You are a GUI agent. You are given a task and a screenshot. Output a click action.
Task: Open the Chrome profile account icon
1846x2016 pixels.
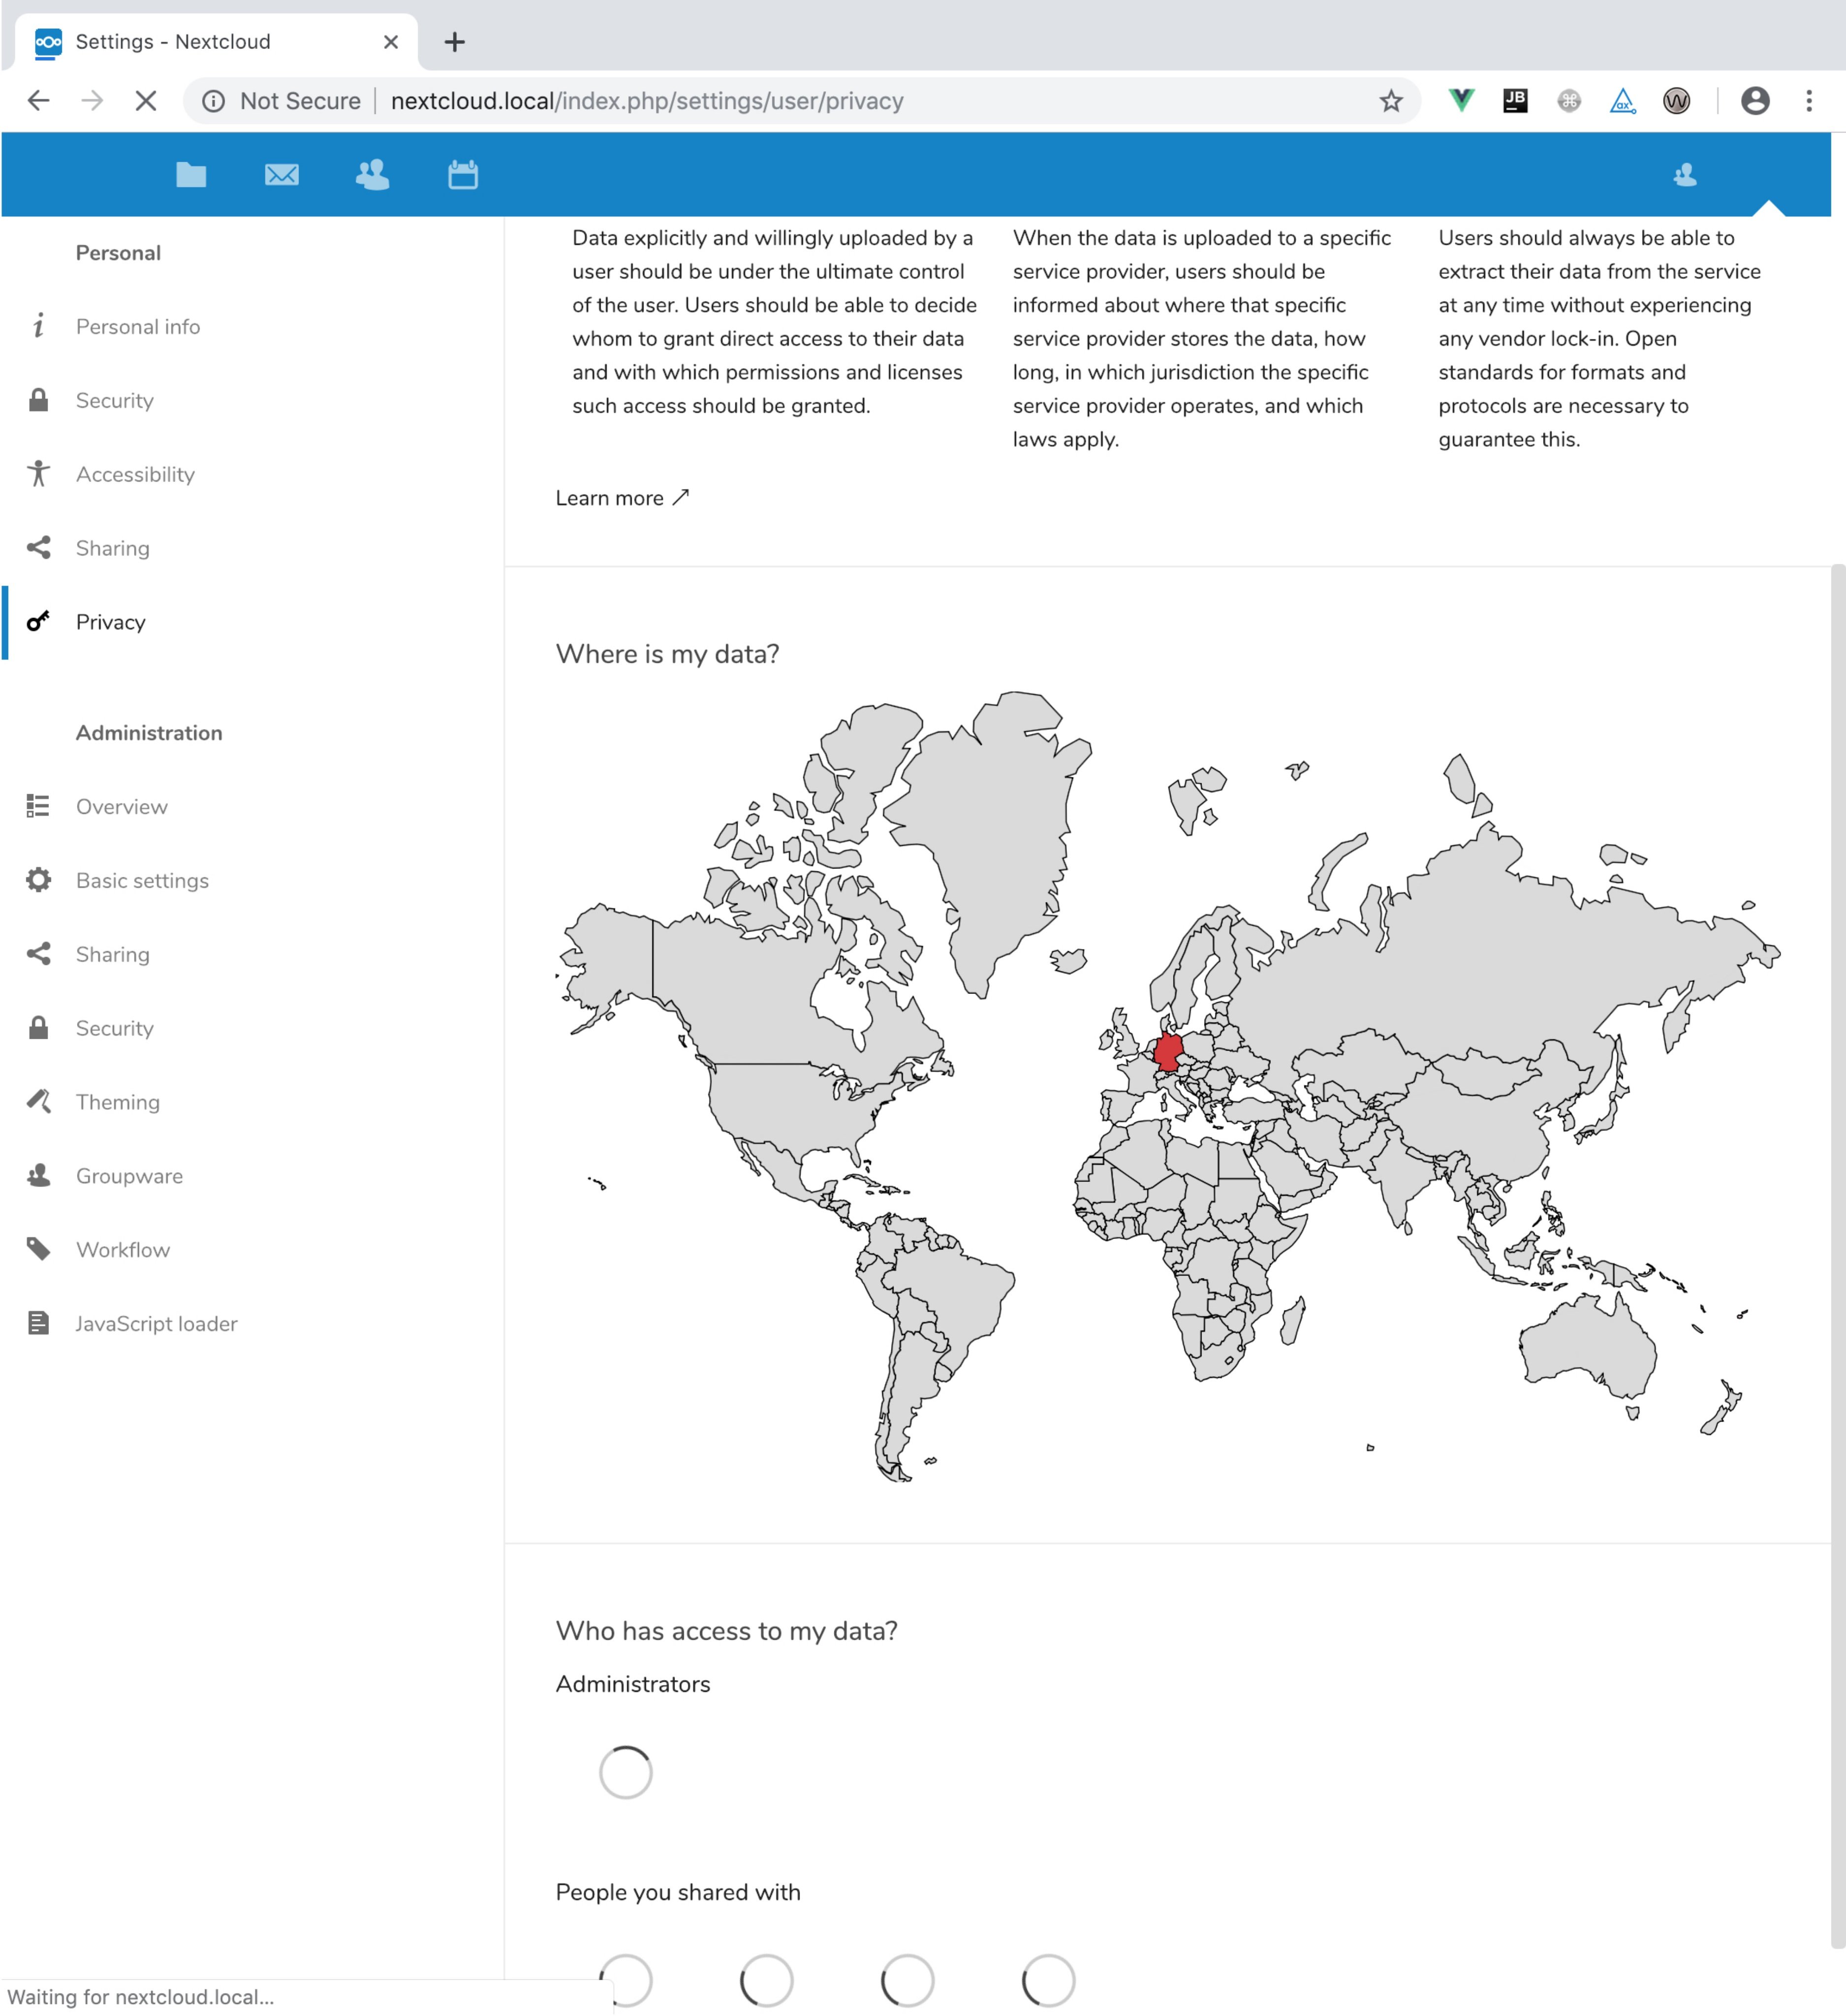pyautogui.click(x=1754, y=101)
